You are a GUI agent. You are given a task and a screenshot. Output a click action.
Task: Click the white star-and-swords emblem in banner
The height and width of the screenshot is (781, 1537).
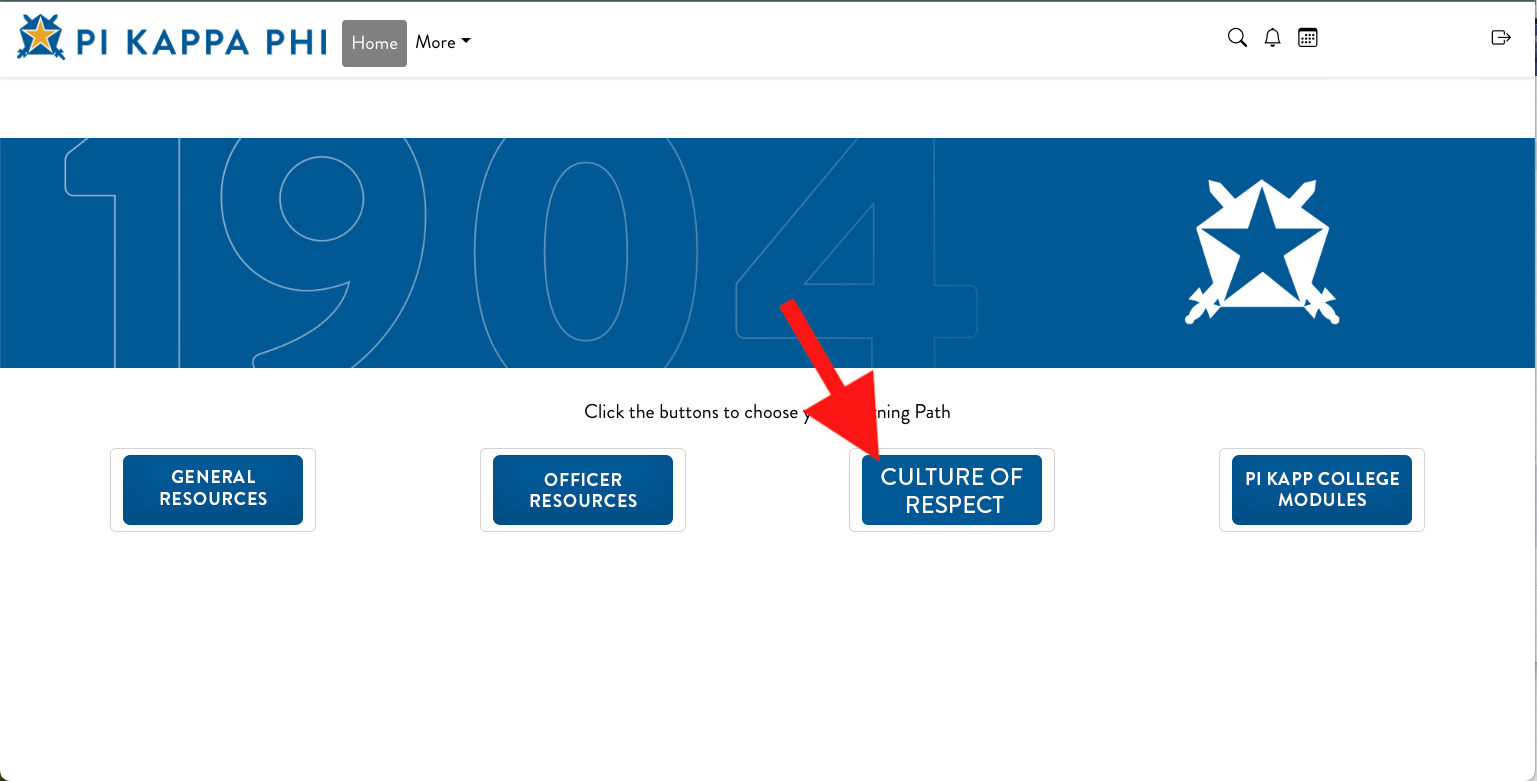pyautogui.click(x=1262, y=252)
